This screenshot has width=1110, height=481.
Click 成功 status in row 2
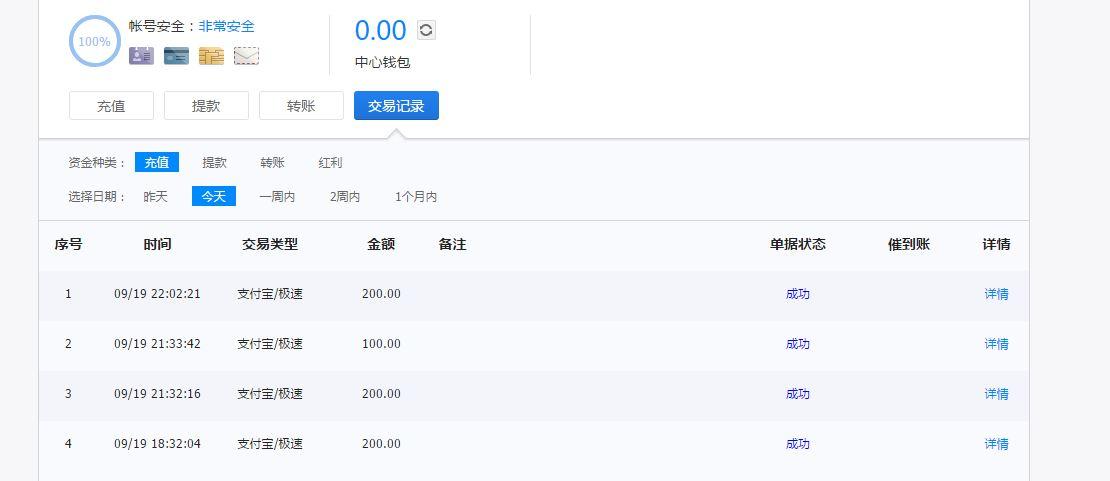798,344
